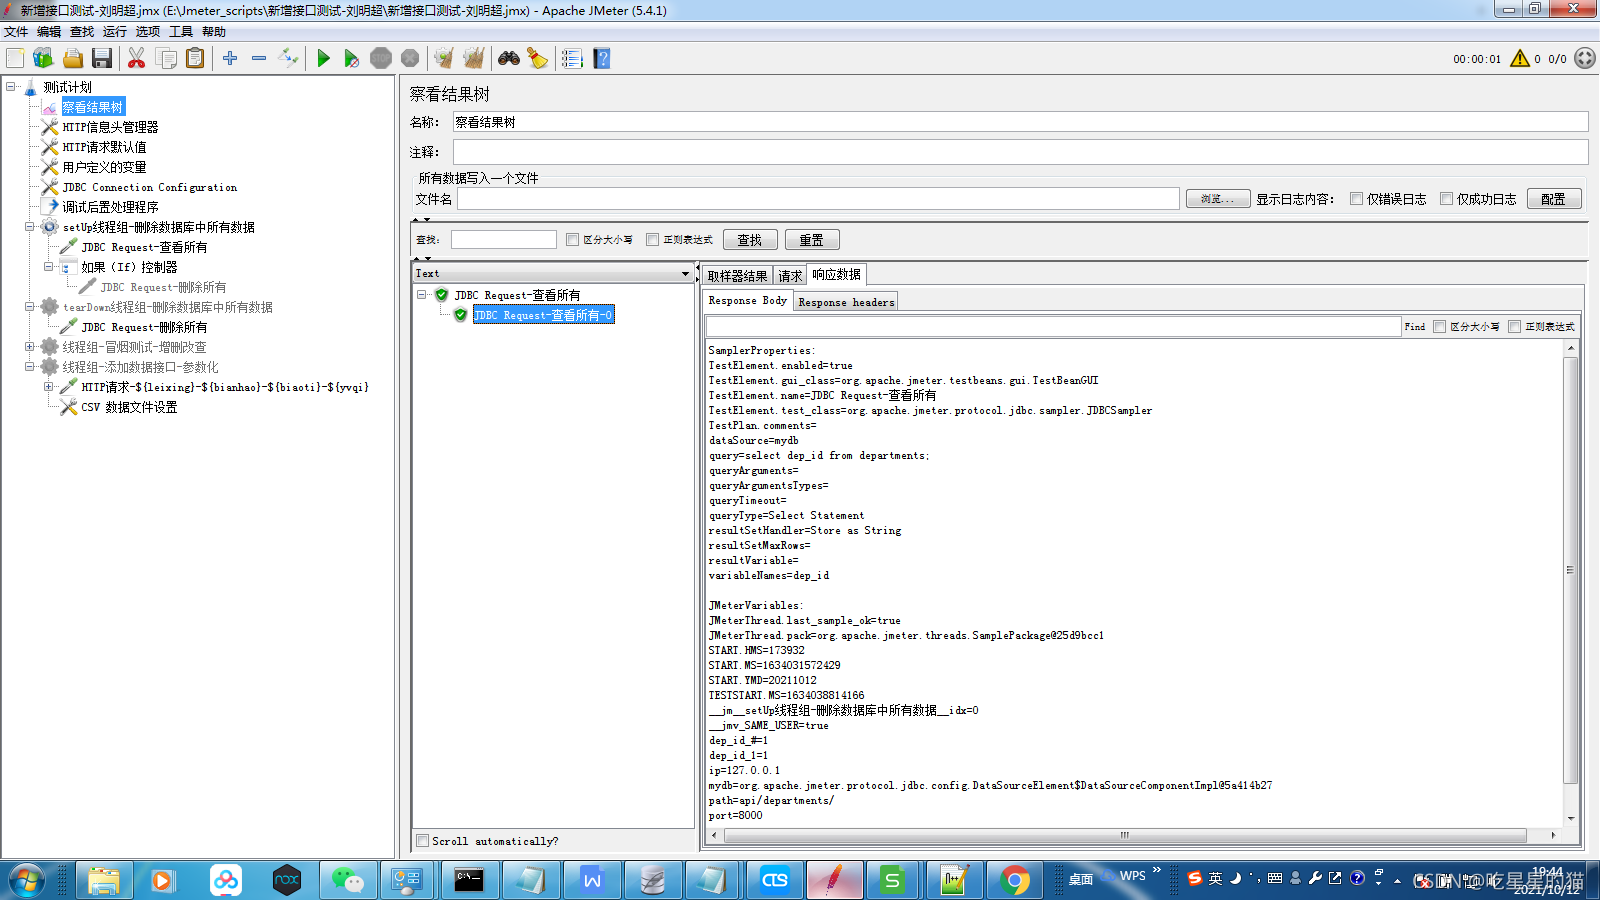Click the Copy icon in toolbar
Image resolution: width=1600 pixels, height=900 pixels.
(166, 58)
